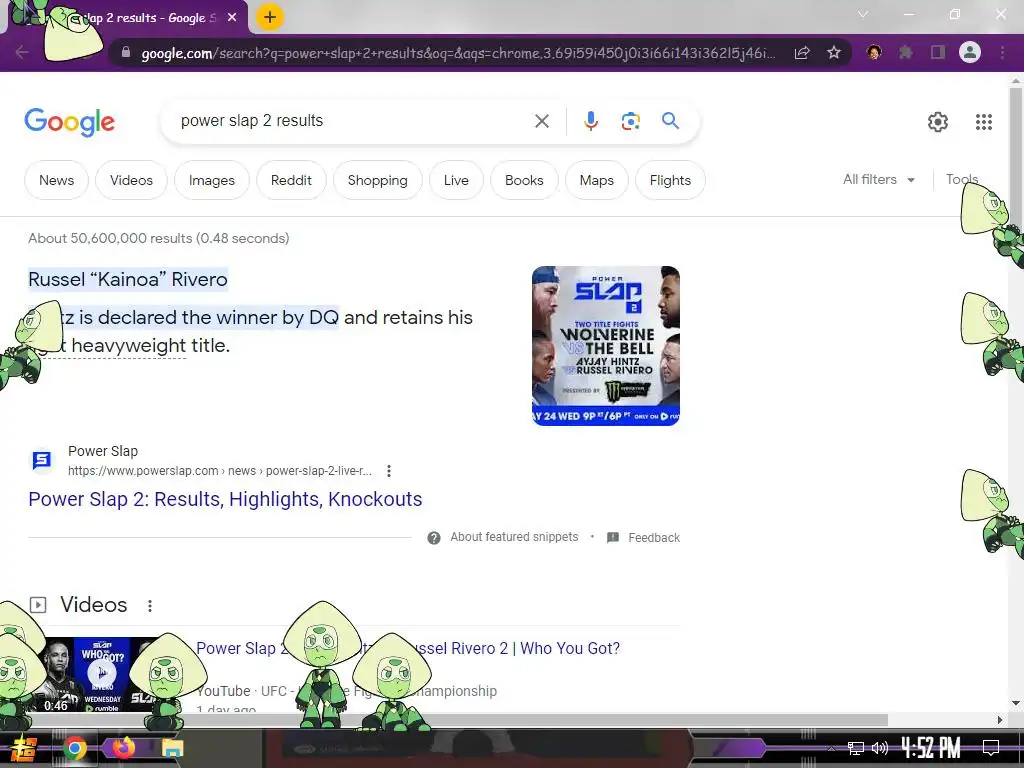Image resolution: width=1024 pixels, height=768 pixels.
Task: Start a voice search with the microphone
Action: tap(590, 121)
